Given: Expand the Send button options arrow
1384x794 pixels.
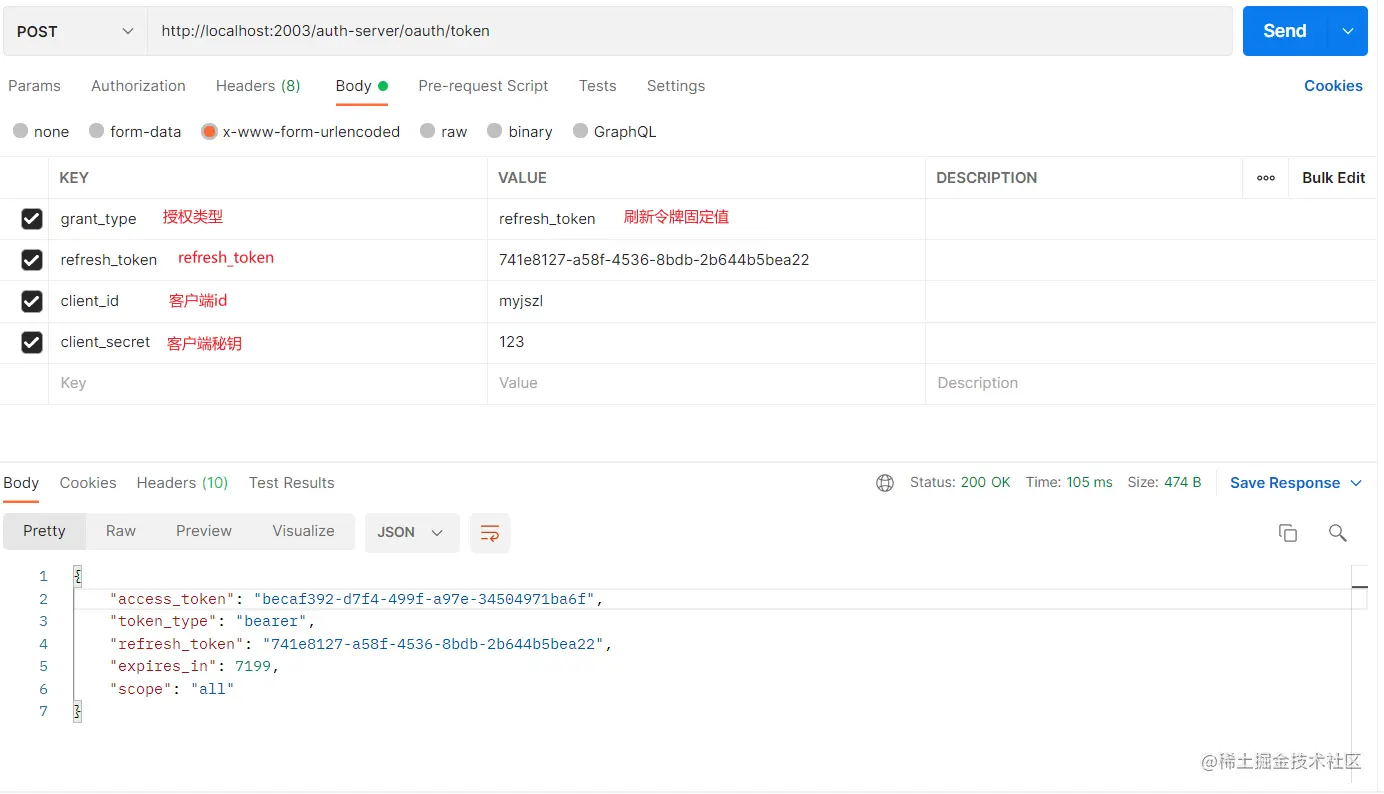Looking at the screenshot, I should (1347, 31).
